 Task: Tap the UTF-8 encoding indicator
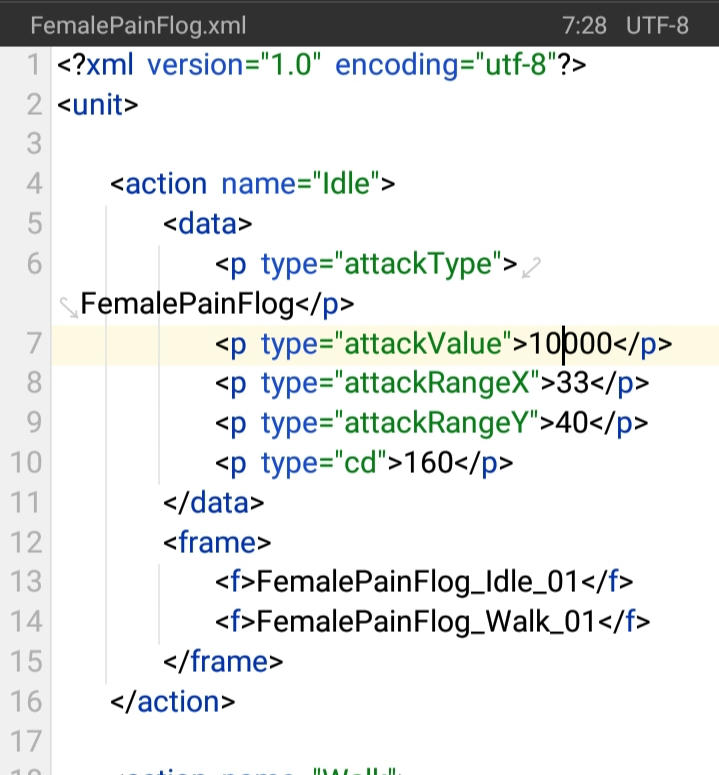[657, 26]
